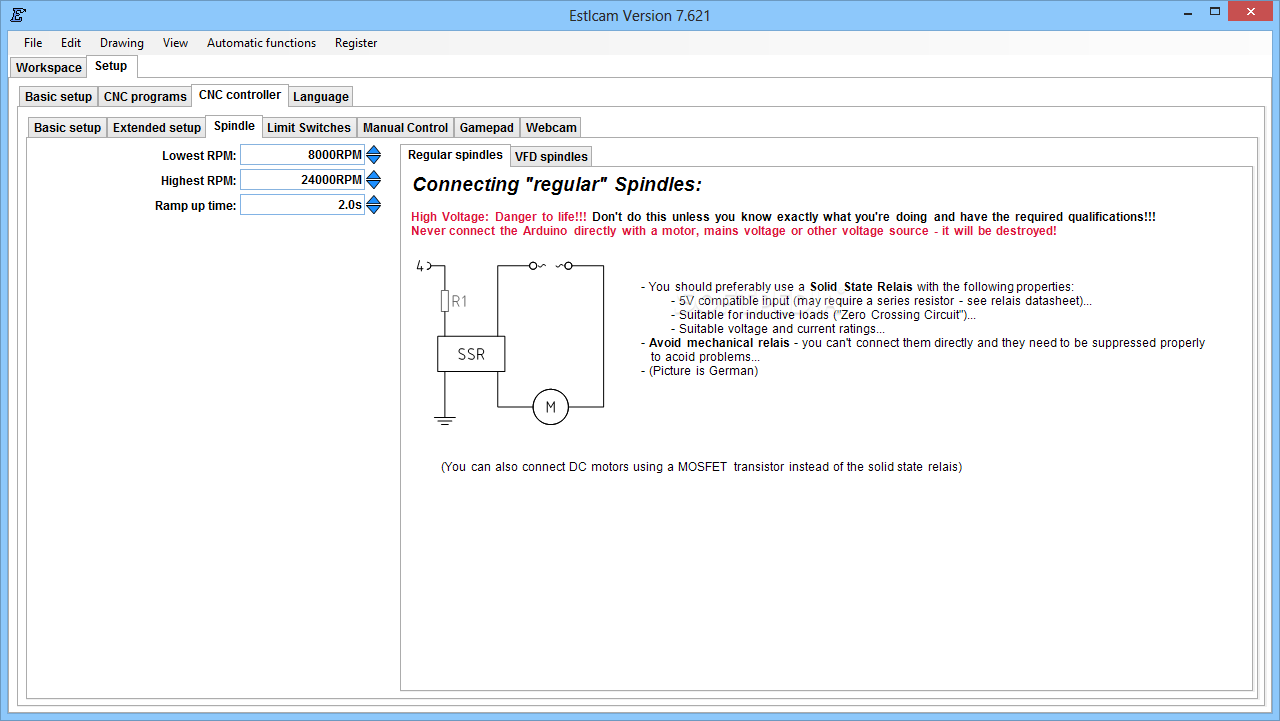This screenshot has width=1280, height=721.
Task: Open Basic setup tab beside CNC programs
Action: point(58,97)
